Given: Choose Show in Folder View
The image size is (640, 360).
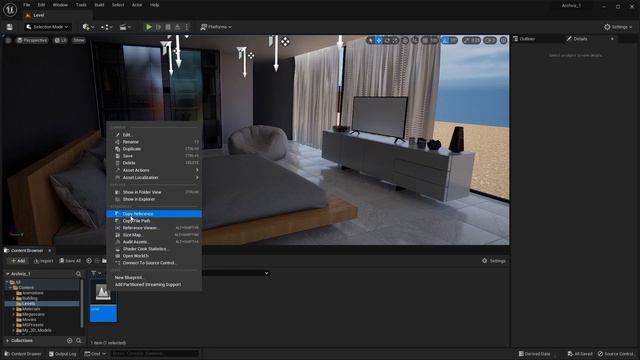Looking at the screenshot, I should pyautogui.click(x=154, y=192).
